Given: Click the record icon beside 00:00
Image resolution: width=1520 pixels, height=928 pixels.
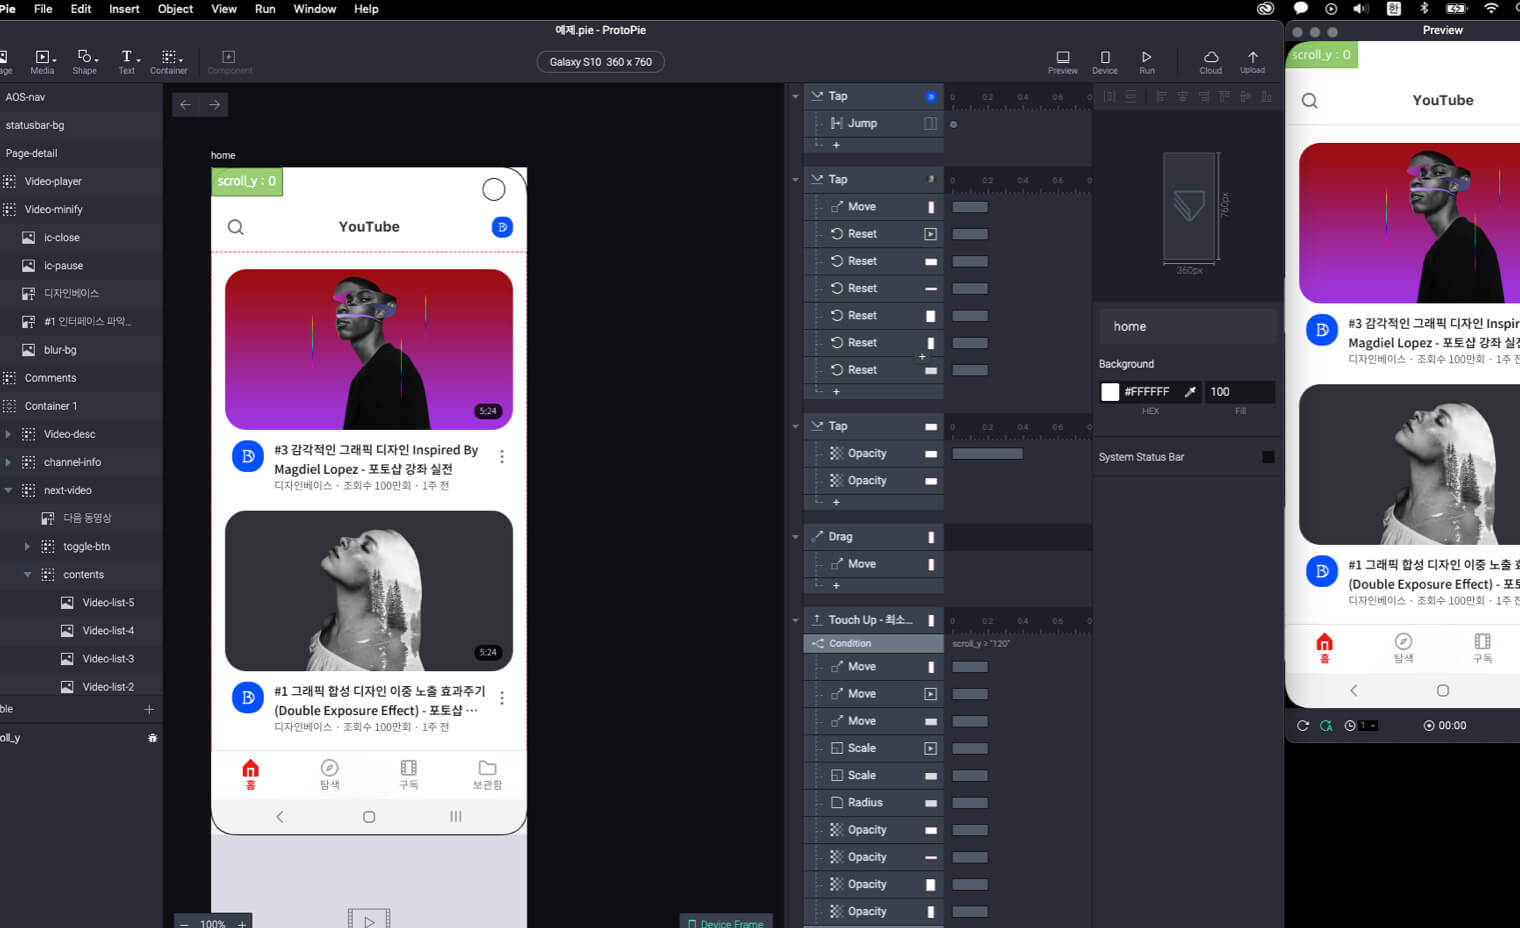Looking at the screenshot, I should pos(1429,726).
